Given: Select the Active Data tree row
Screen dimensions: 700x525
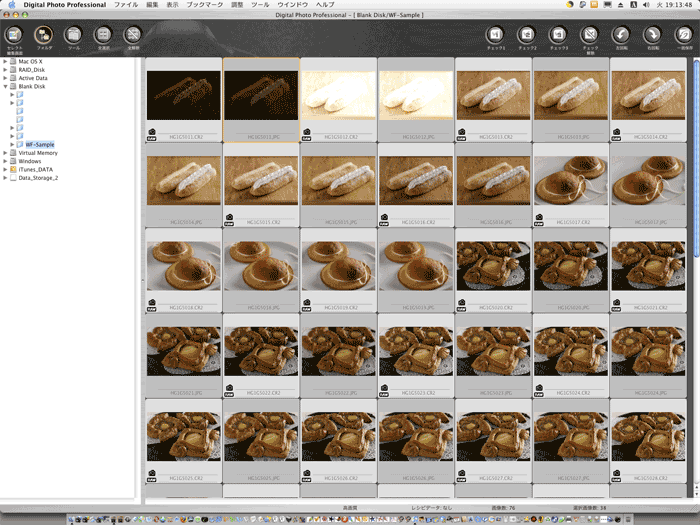Looking at the screenshot, I should pos(33,78).
